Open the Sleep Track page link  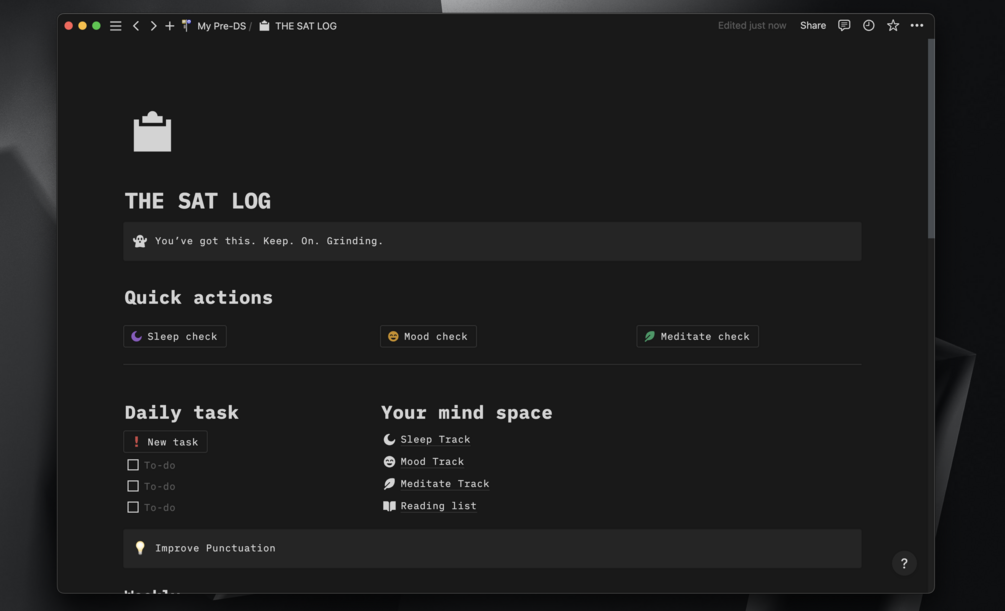click(x=435, y=439)
